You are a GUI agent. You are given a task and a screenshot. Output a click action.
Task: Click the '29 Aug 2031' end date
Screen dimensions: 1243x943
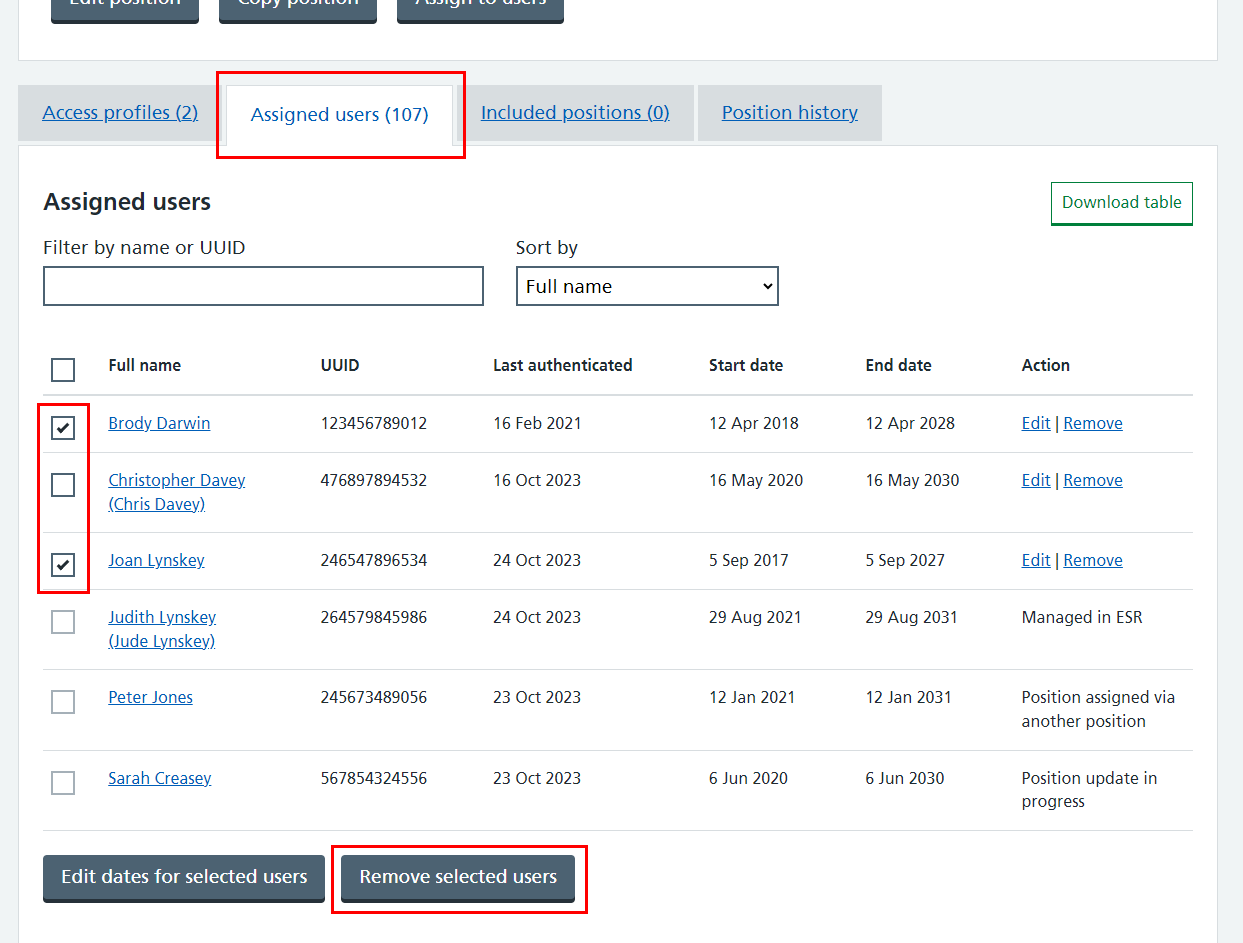[911, 617]
